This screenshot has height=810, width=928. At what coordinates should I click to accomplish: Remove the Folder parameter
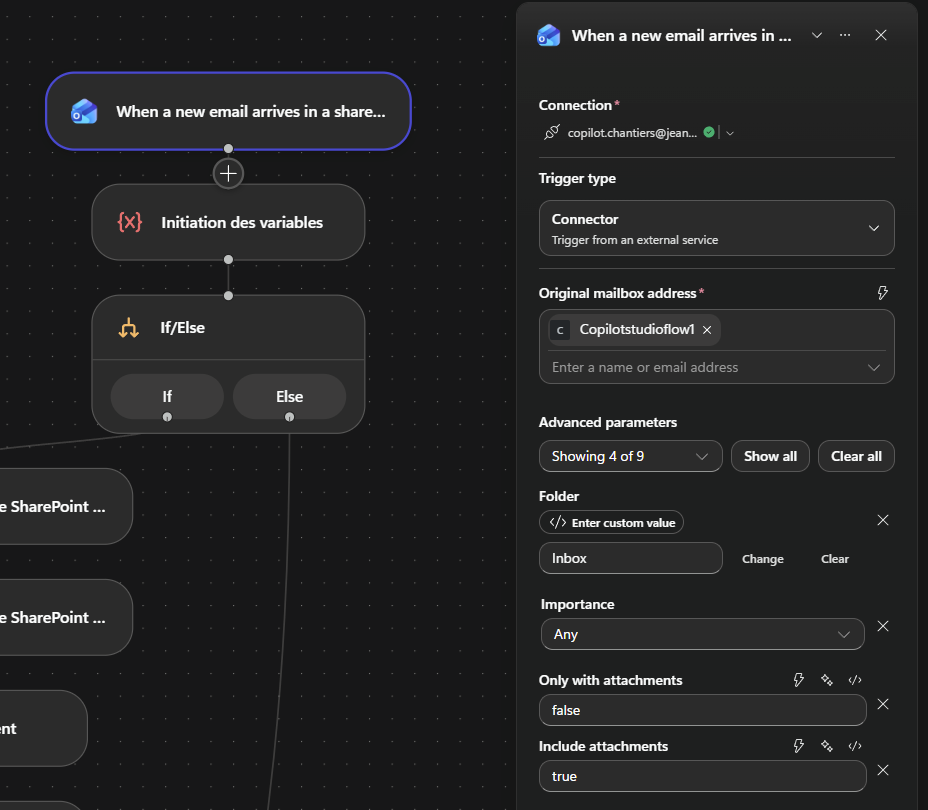[883, 520]
